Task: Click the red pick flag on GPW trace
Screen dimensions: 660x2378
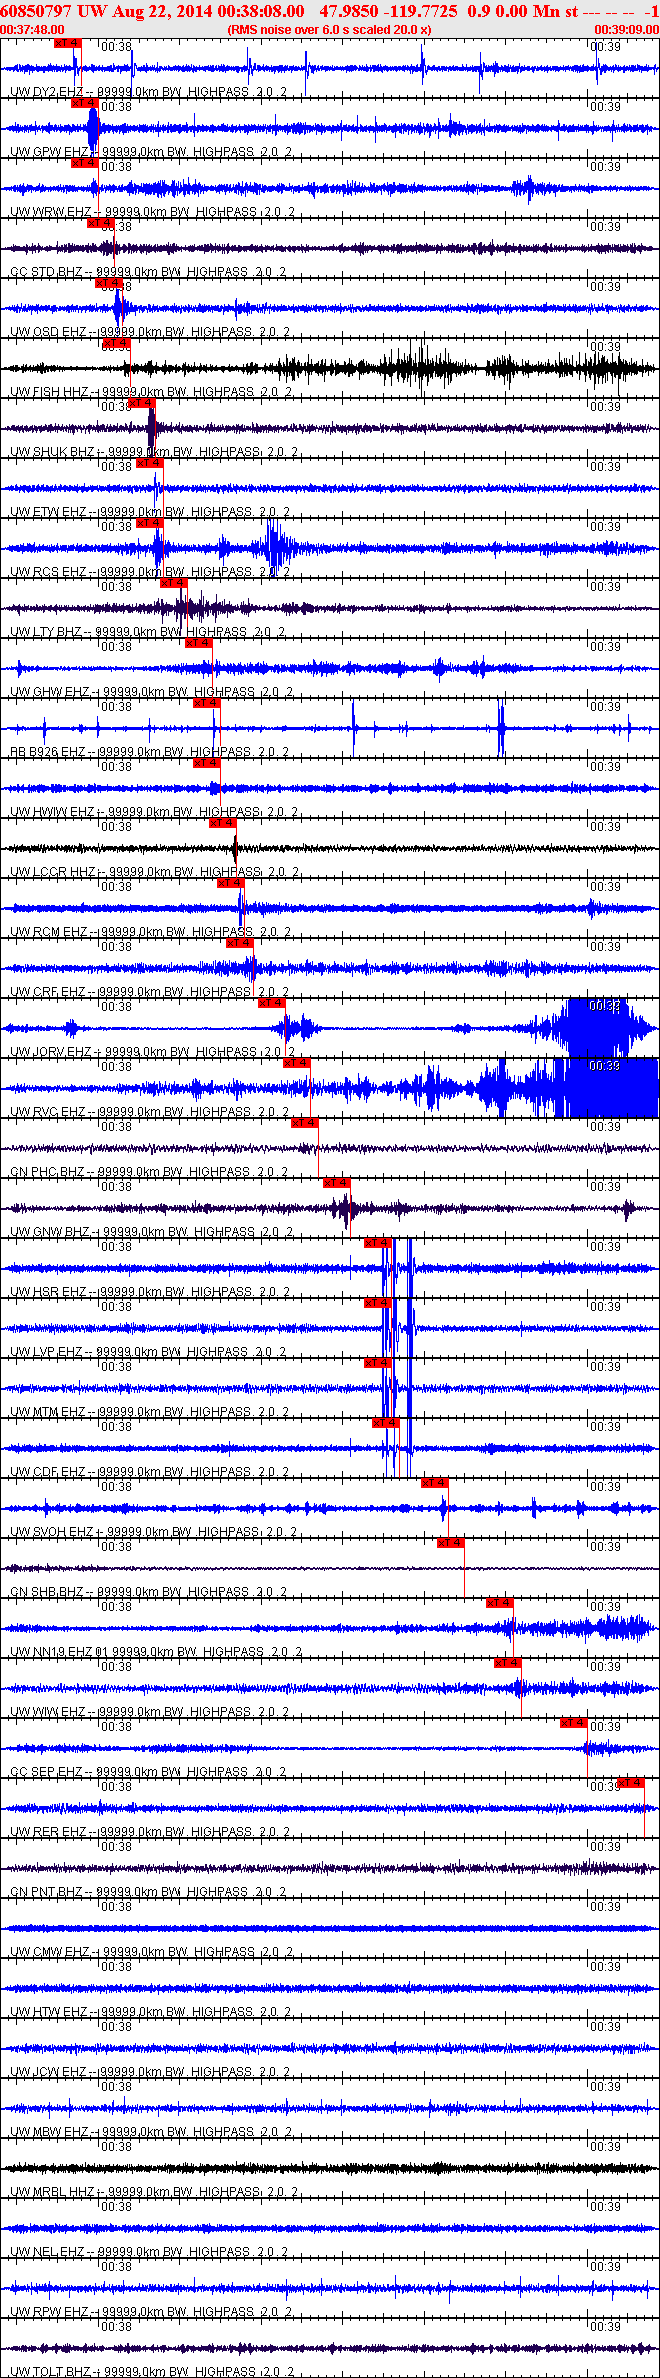Action: tap(84, 103)
